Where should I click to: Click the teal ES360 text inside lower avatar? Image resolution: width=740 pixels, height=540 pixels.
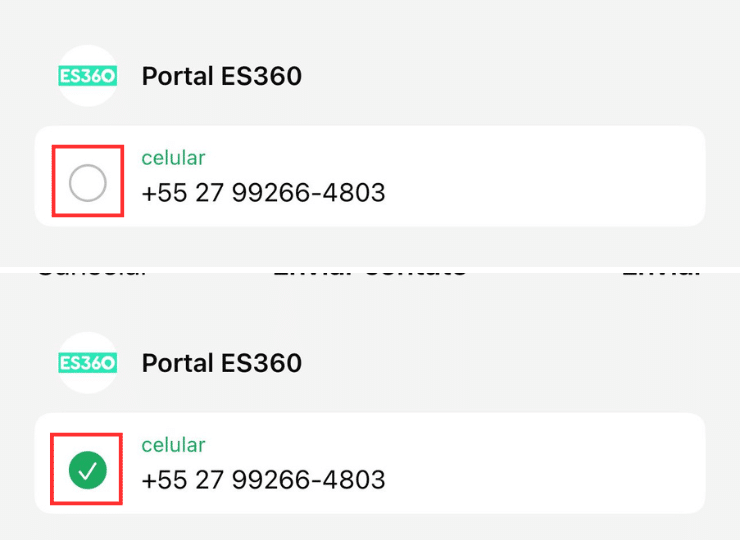tap(88, 363)
